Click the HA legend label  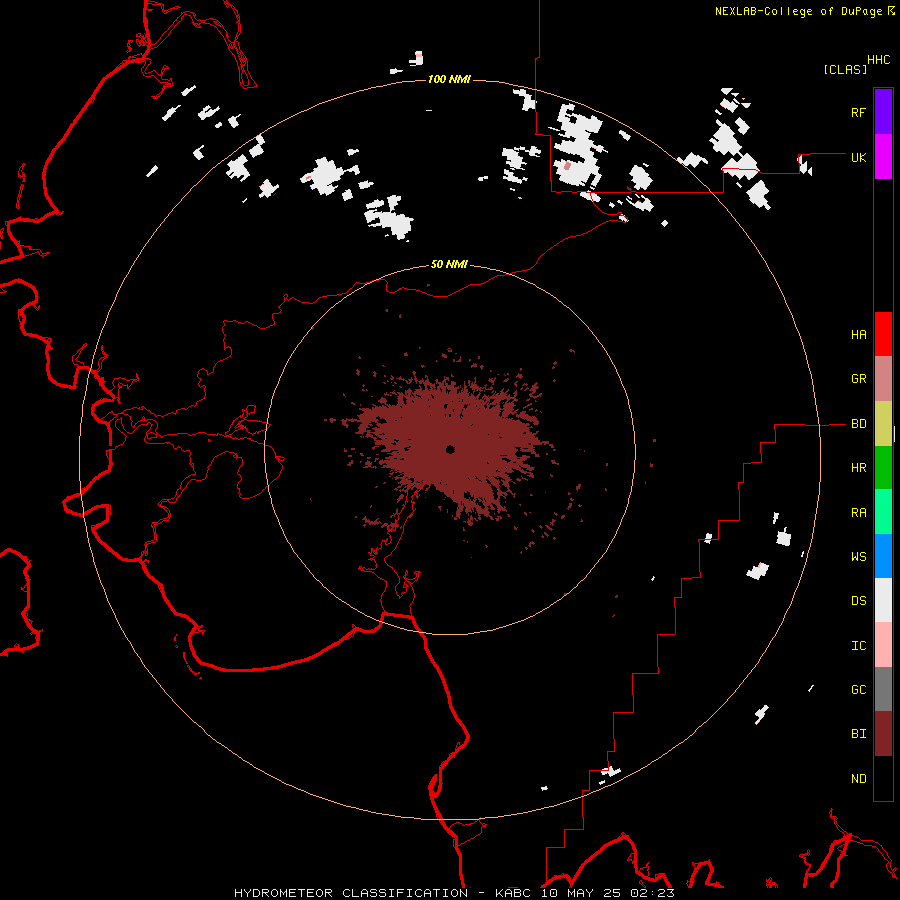pos(858,335)
